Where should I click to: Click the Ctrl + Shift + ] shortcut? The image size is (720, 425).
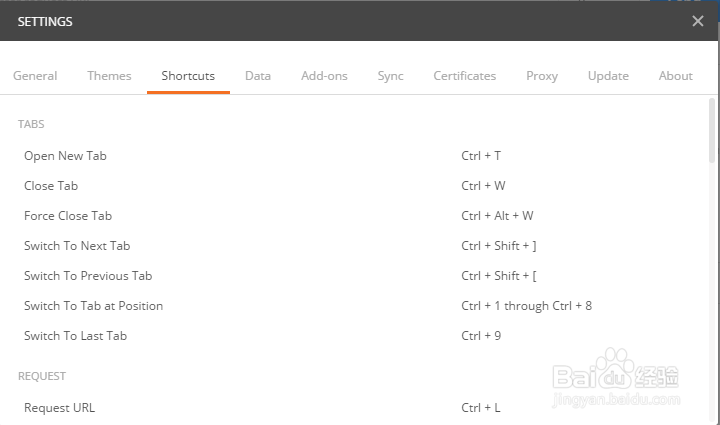point(499,246)
